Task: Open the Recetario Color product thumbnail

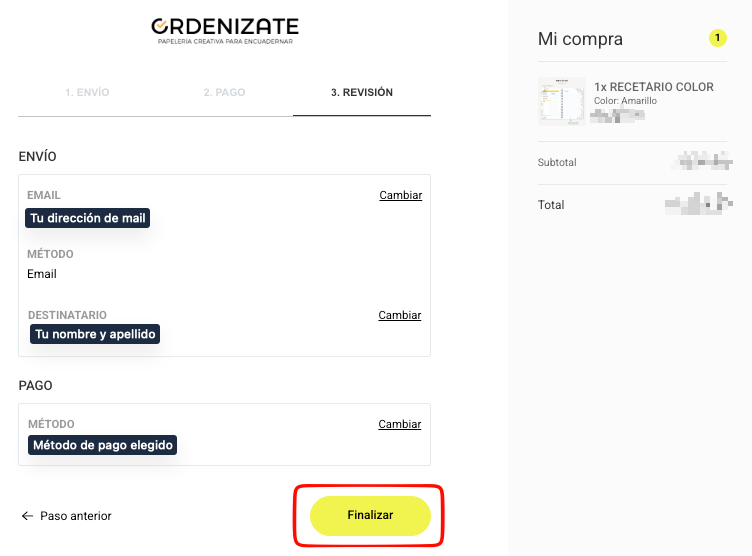Action: (561, 100)
